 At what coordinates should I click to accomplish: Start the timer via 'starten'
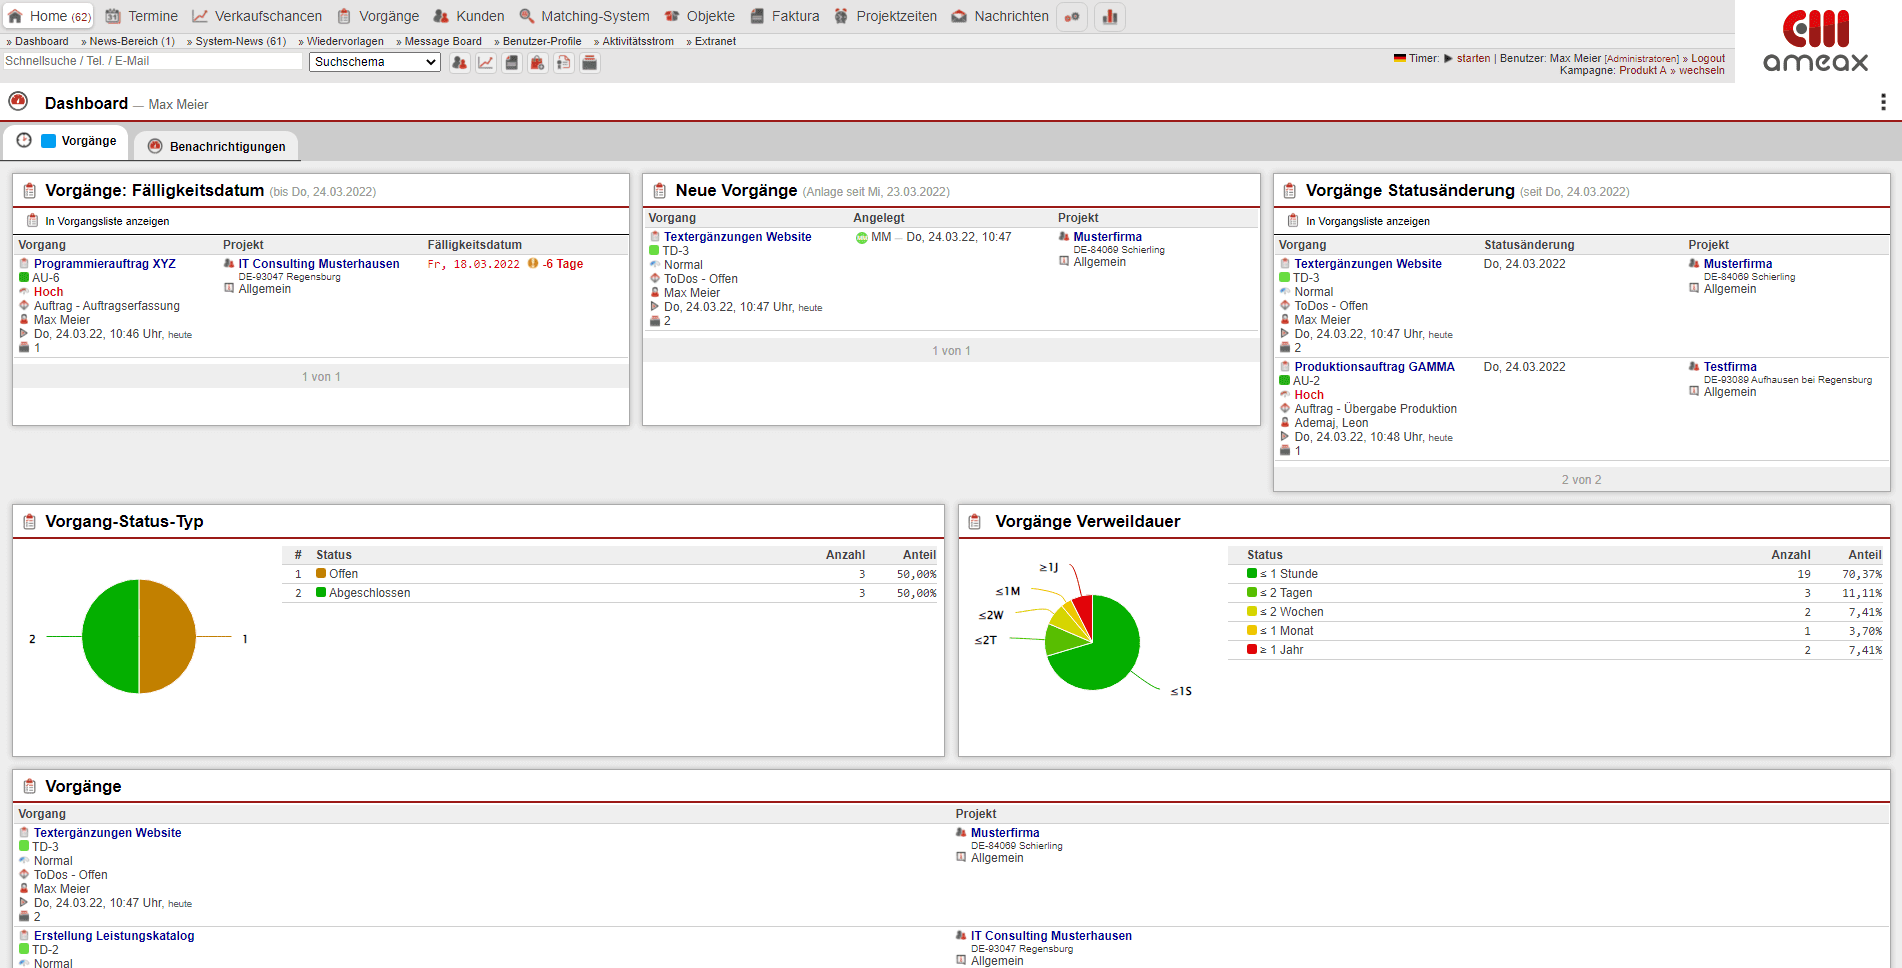coord(1473,58)
